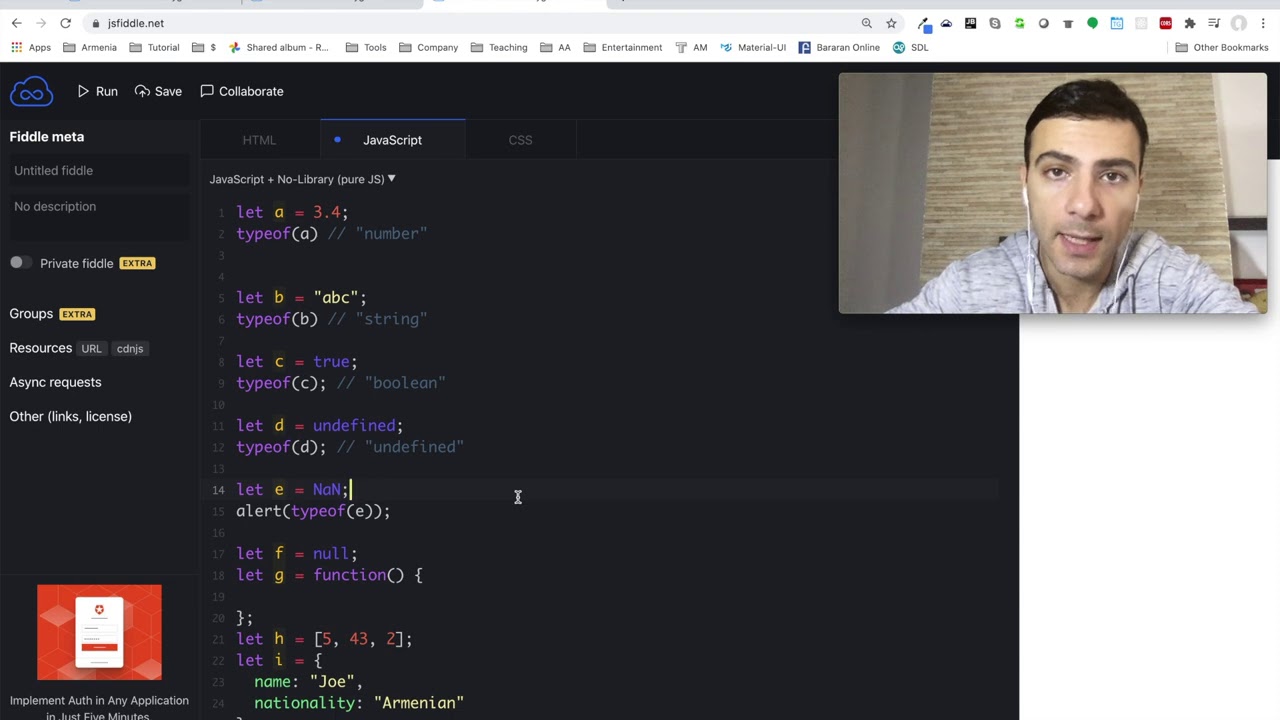This screenshot has width=1280, height=720.
Task: Open the Other Bookmarks folder
Action: 1221,47
